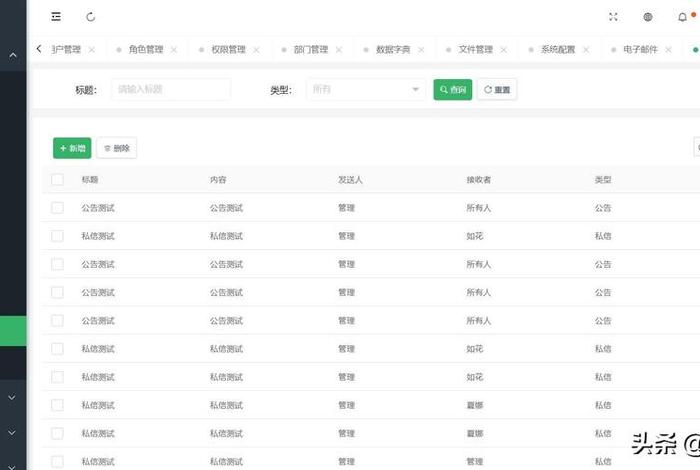The image size is (700, 470).
Task: Collapse the sidebar with the menu fold icon
Action: pyautogui.click(x=56, y=17)
